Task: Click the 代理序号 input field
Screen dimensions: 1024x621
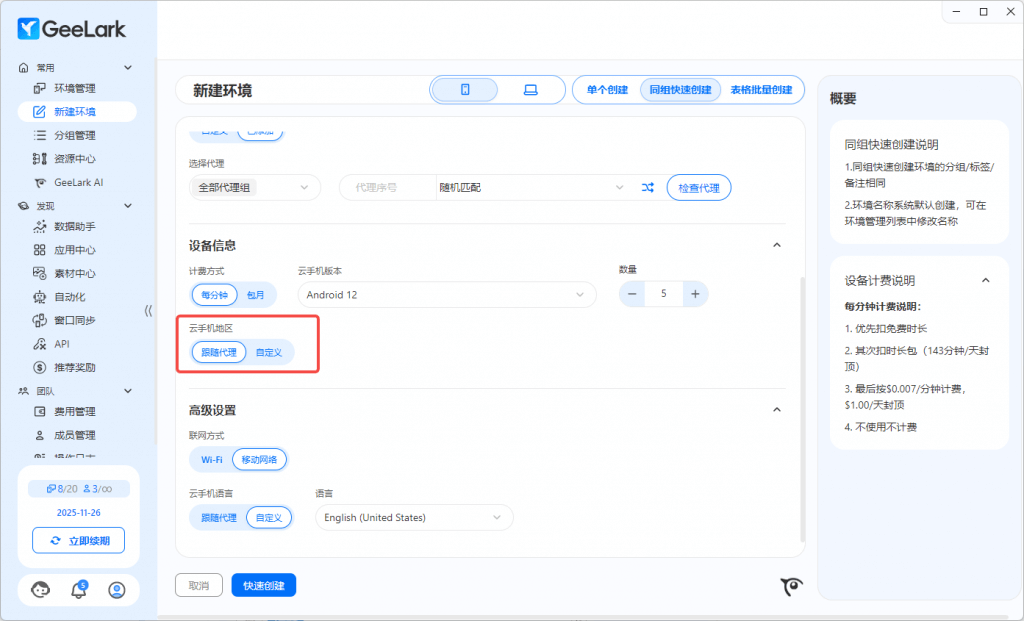Action: pyautogui.click(x=386, y=187)
